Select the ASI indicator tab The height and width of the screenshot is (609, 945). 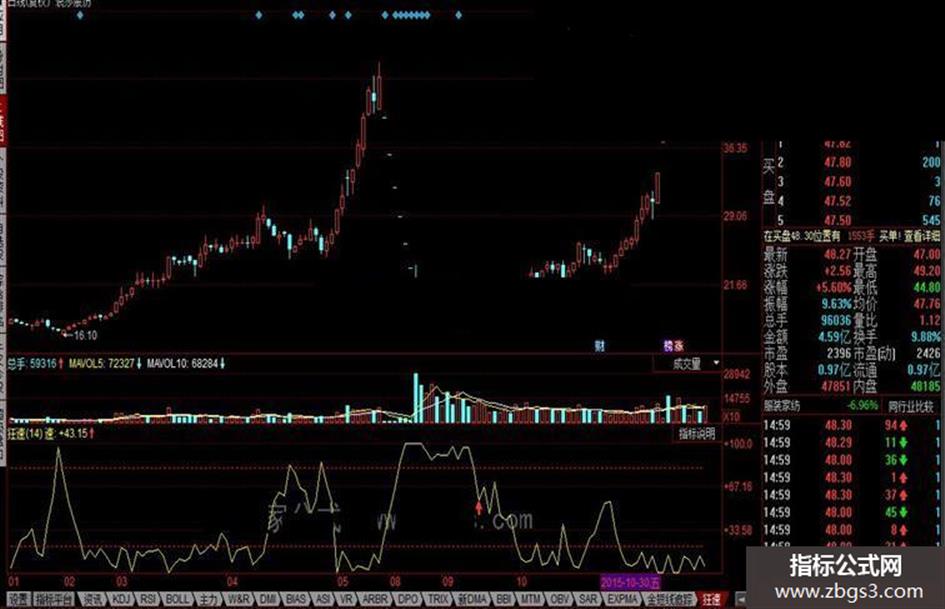(323, 599)
